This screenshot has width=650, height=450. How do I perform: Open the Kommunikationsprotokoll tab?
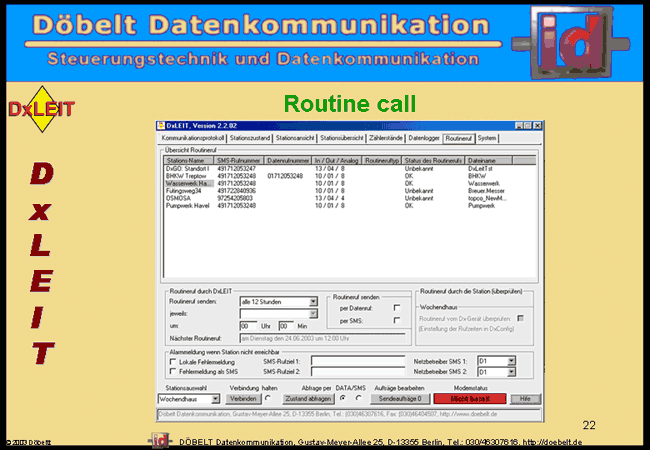[x=193, y=138]
